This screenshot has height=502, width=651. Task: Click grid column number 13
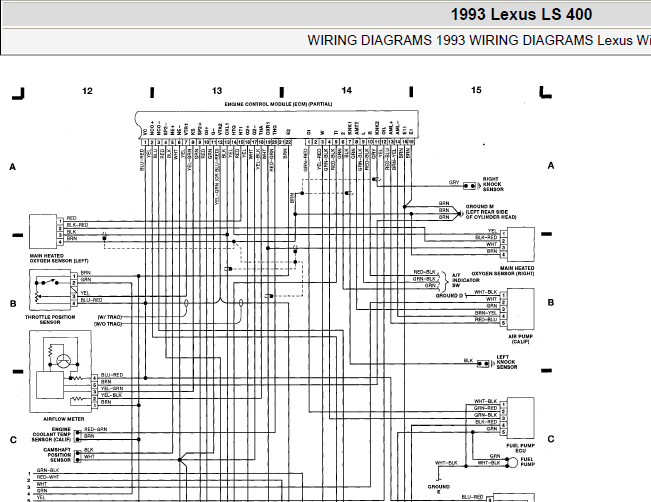[x=217, y=91]
